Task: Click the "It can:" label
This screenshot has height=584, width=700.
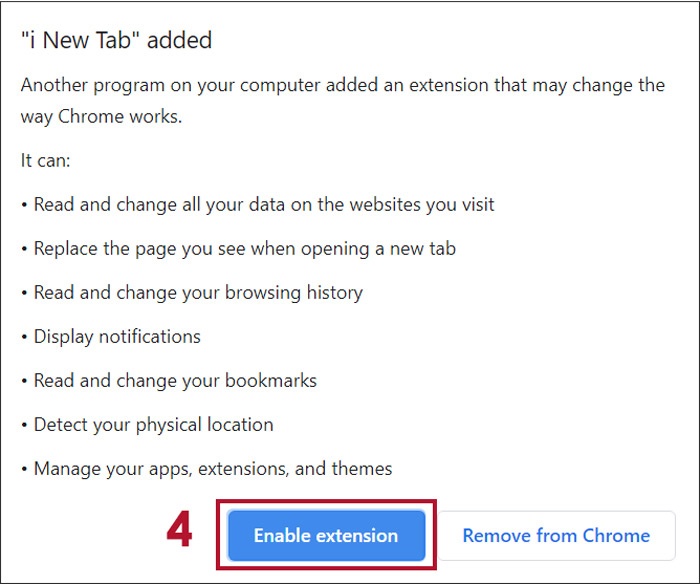Action: pos(48,161)
